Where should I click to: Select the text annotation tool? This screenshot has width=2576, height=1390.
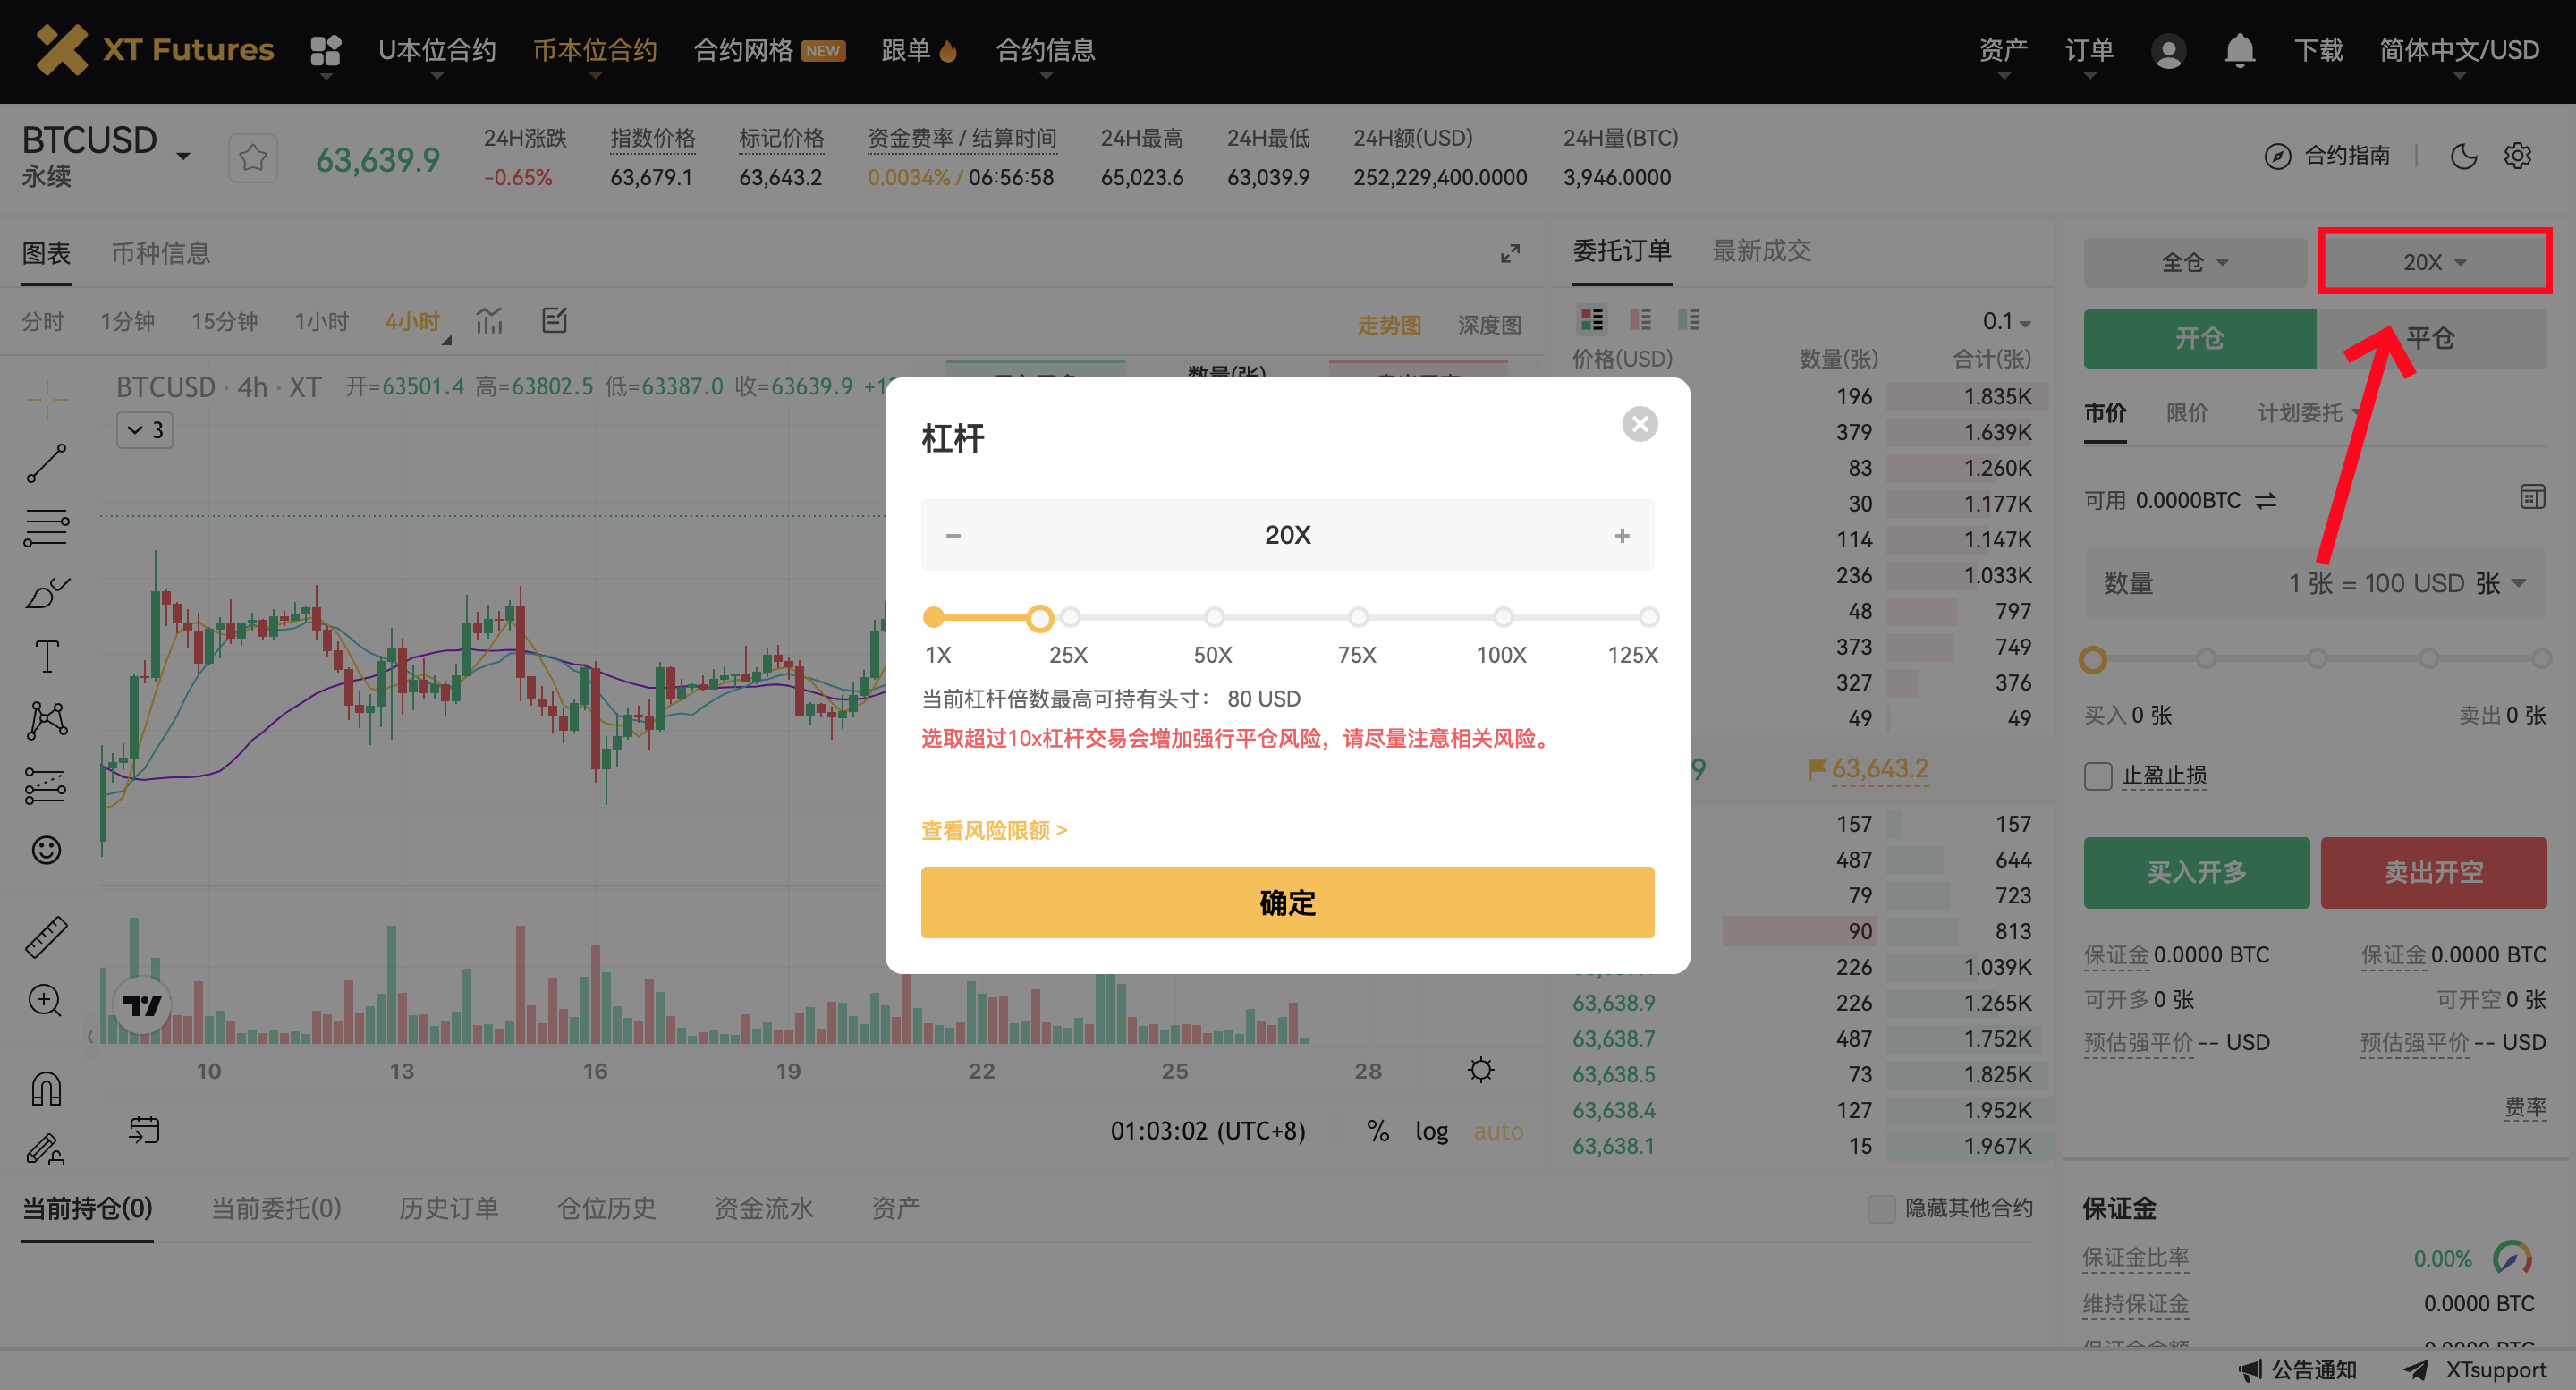(x=46, y=657)
